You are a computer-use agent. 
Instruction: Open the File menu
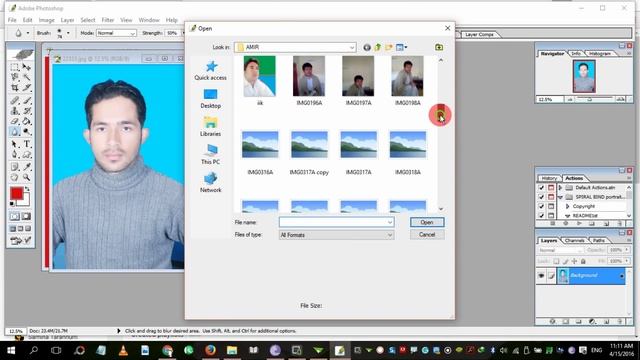pyautogui.click(x=12, y=20)
